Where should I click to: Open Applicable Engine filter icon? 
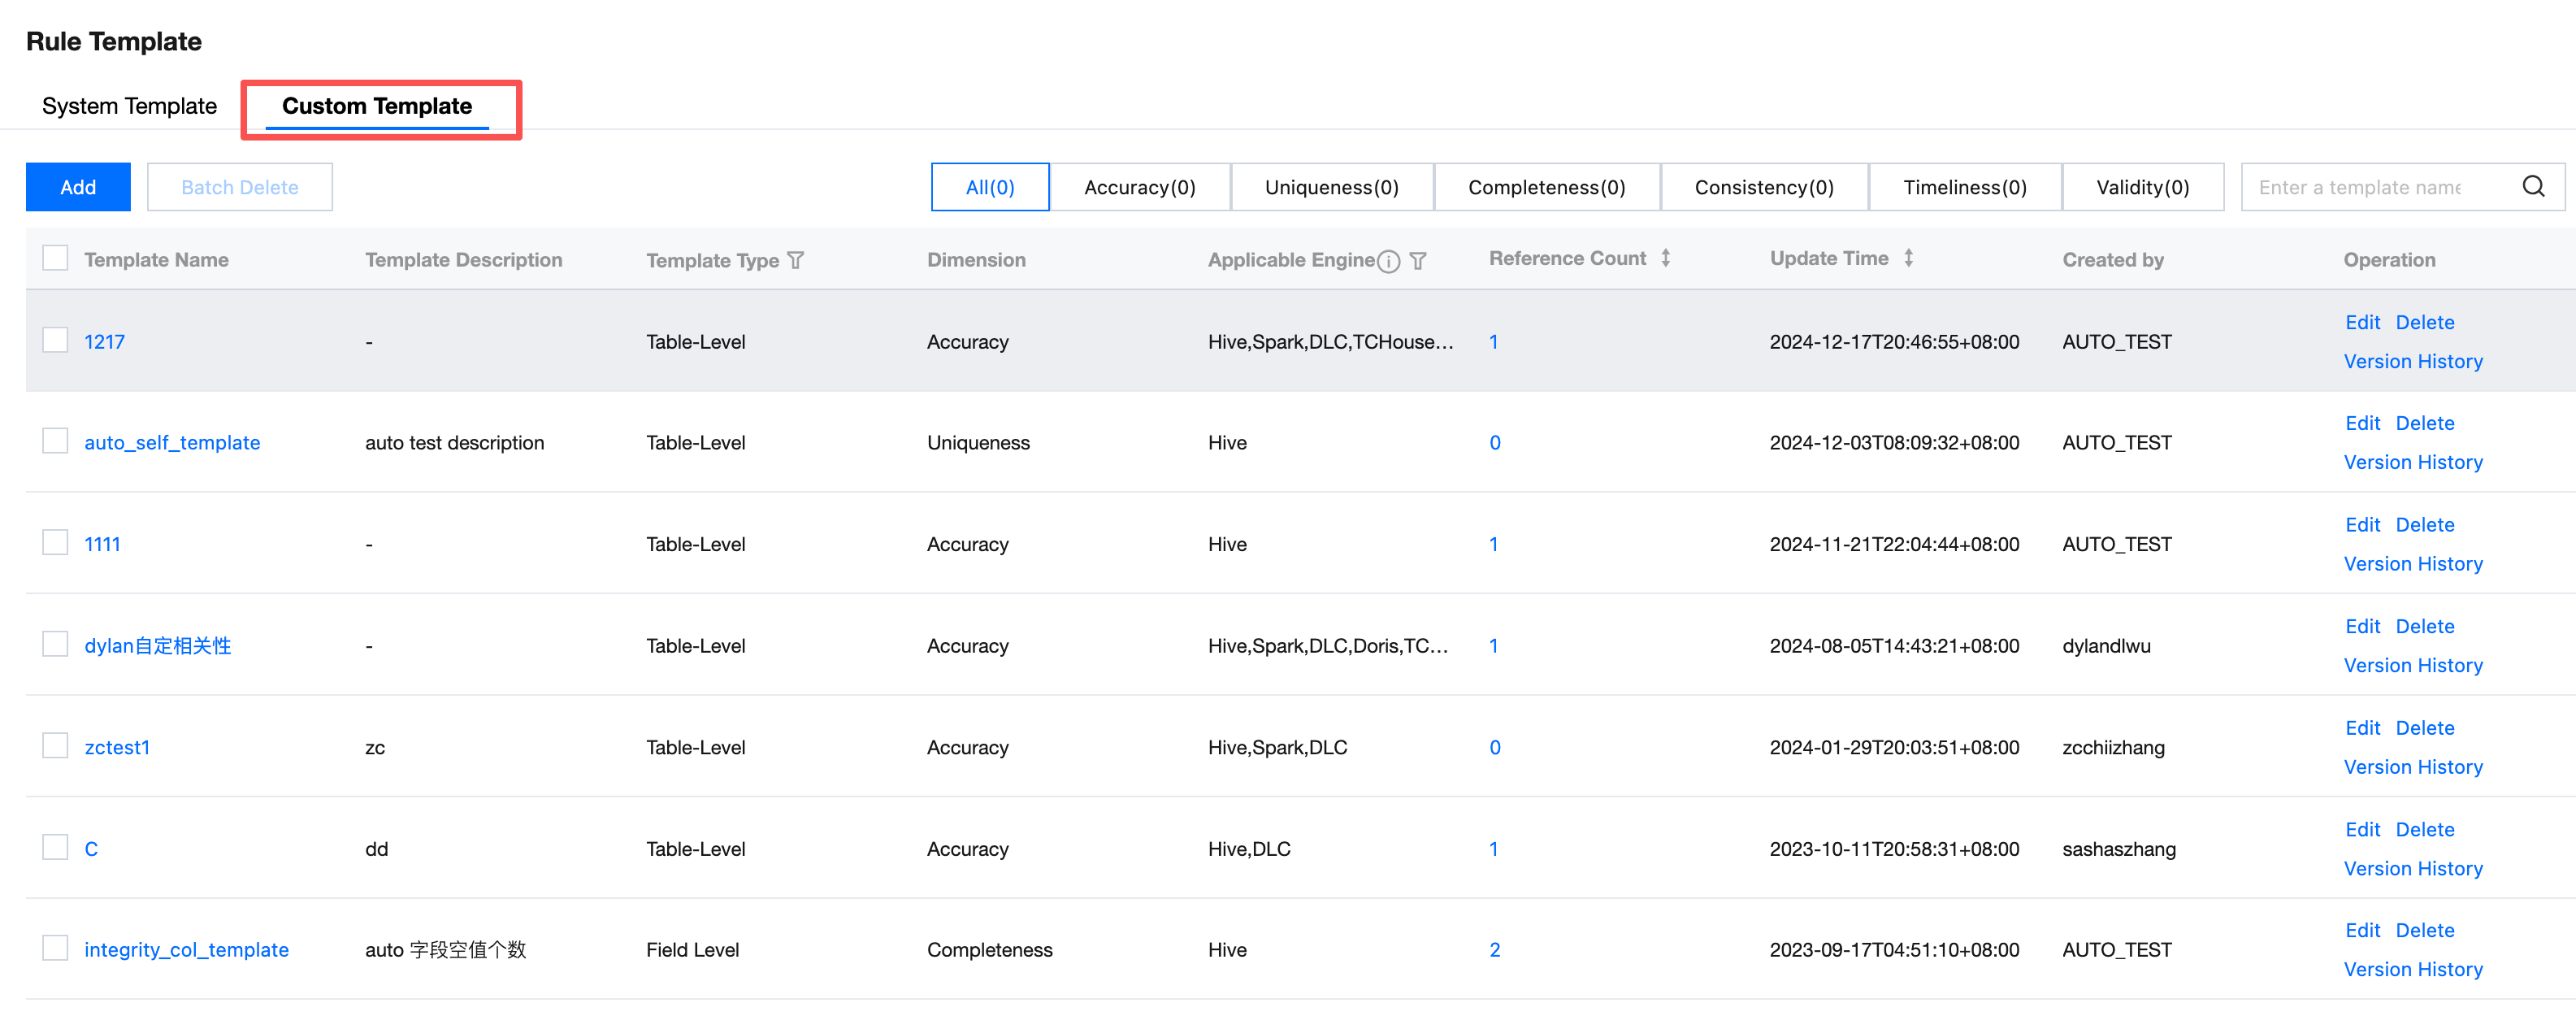click(x=1417, y=261)
